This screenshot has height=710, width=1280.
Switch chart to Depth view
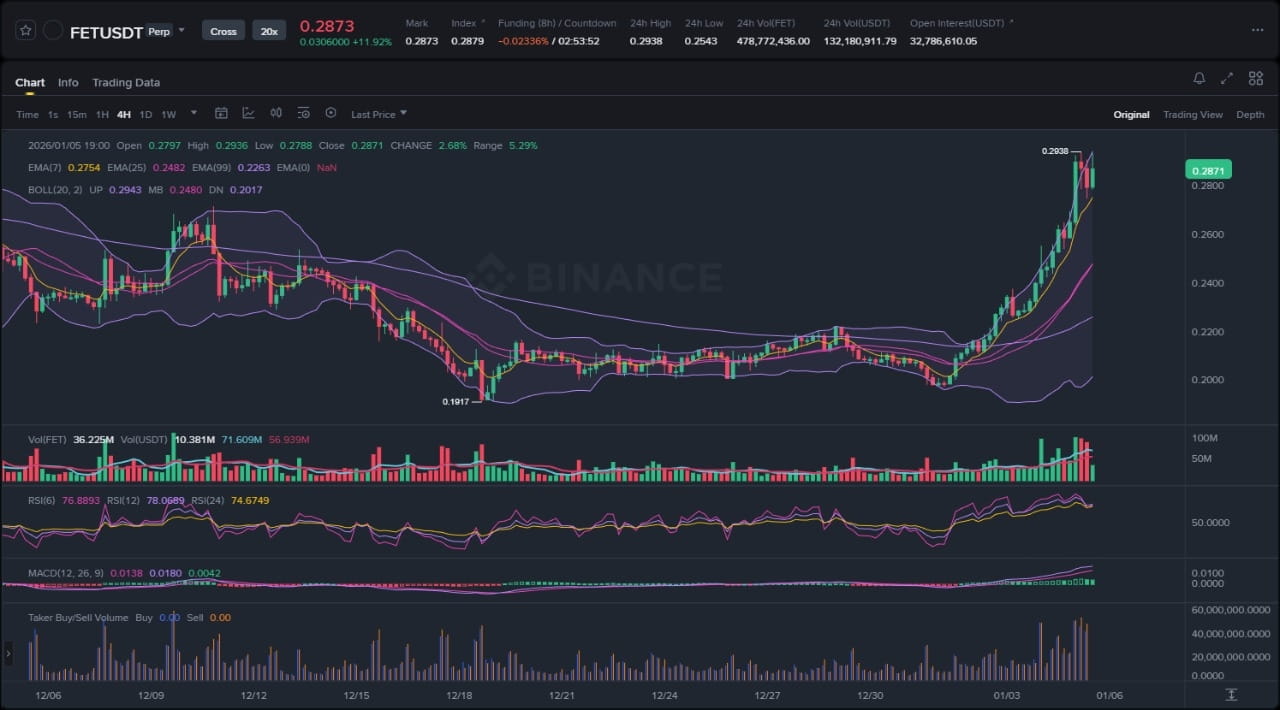(x=1250, y=115)
